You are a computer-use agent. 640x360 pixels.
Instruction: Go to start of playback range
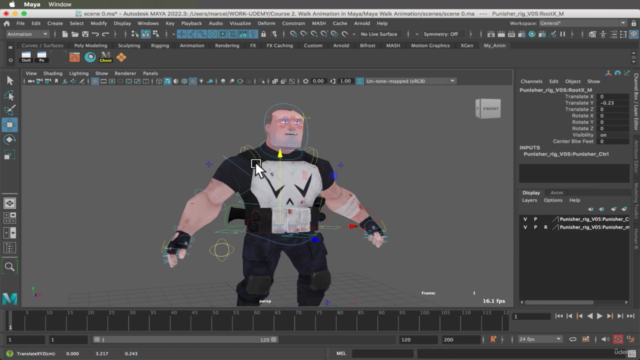(559, 316)
